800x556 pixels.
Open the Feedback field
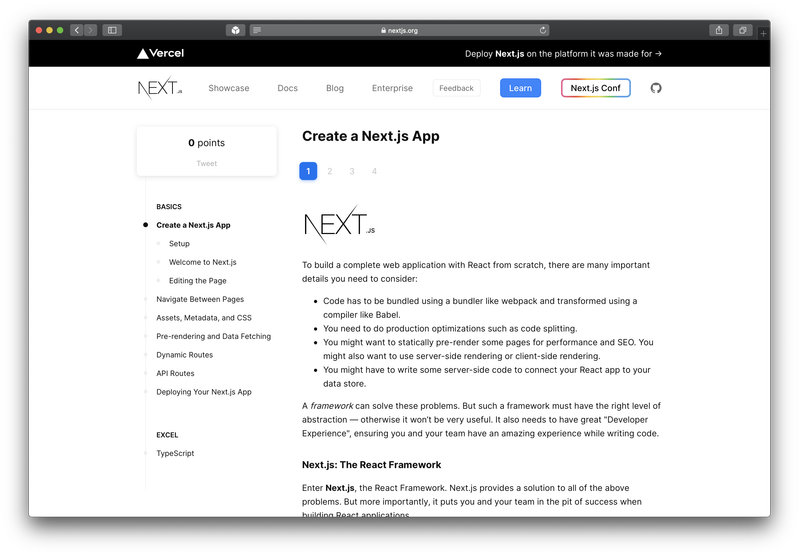[456, 88]
